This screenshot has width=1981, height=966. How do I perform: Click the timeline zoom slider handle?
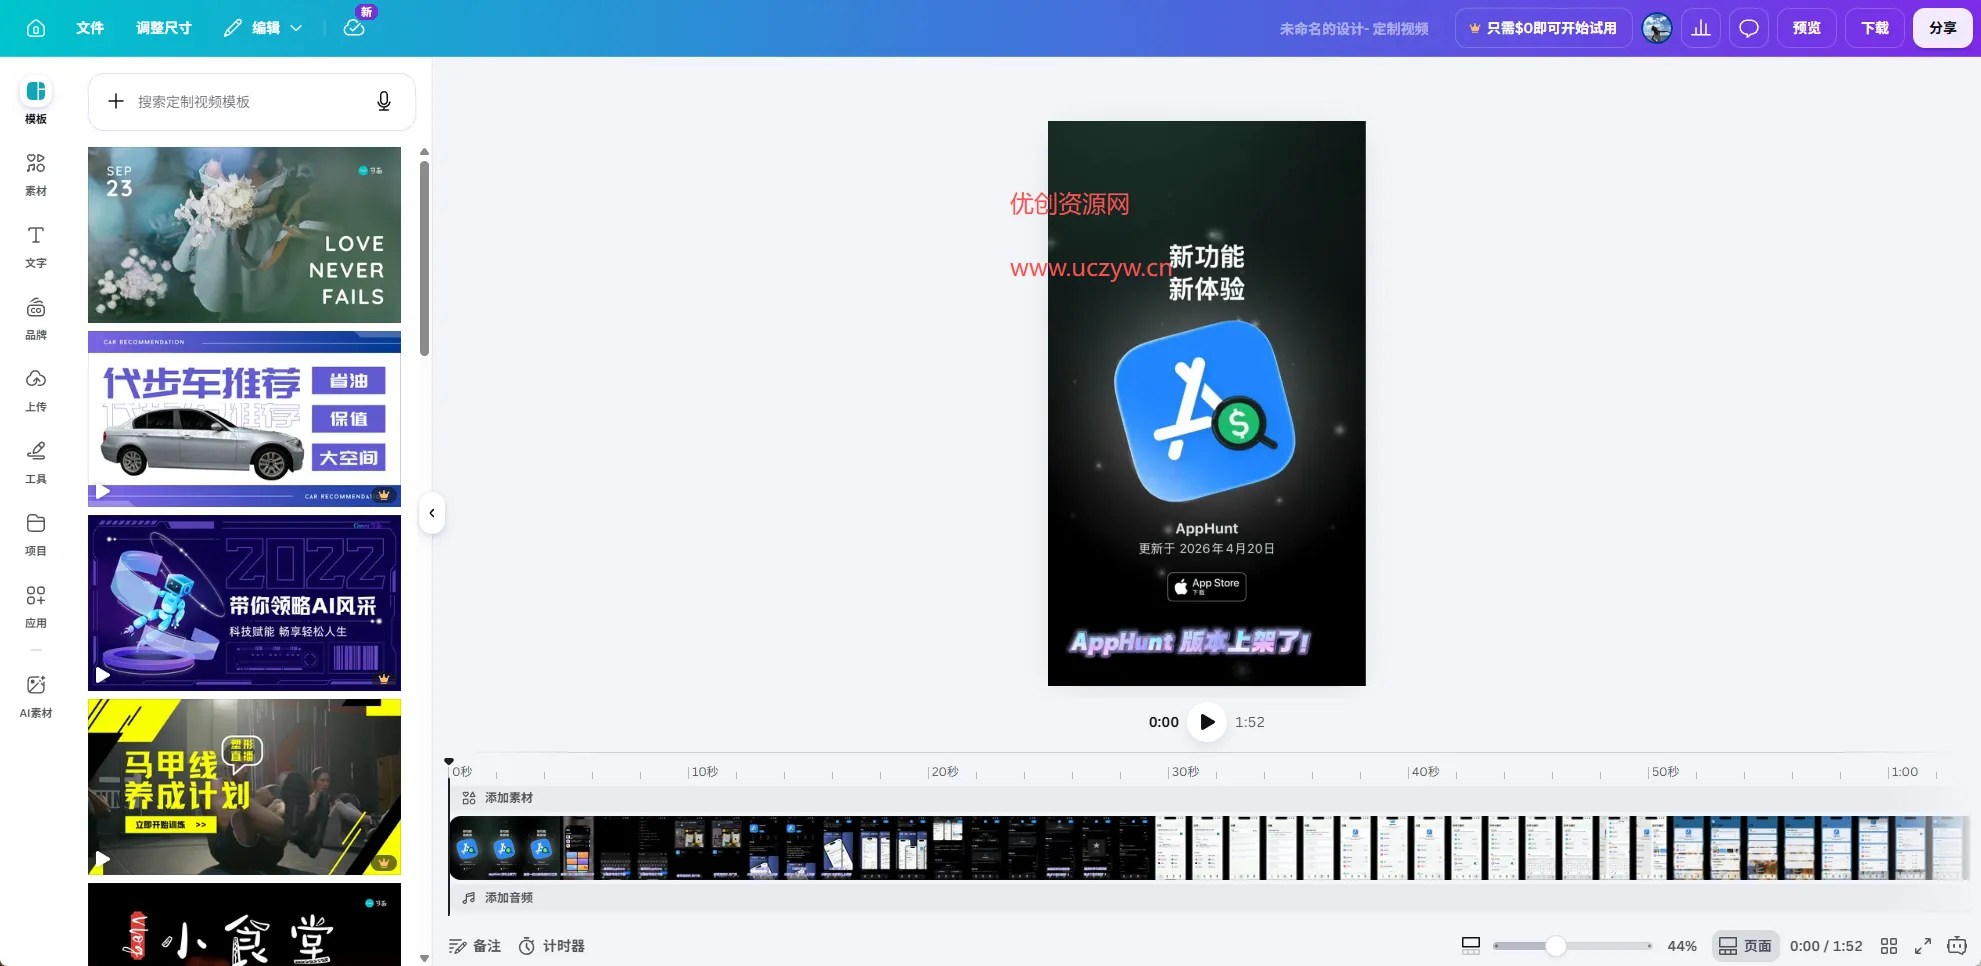click(x=1555, y=946)
